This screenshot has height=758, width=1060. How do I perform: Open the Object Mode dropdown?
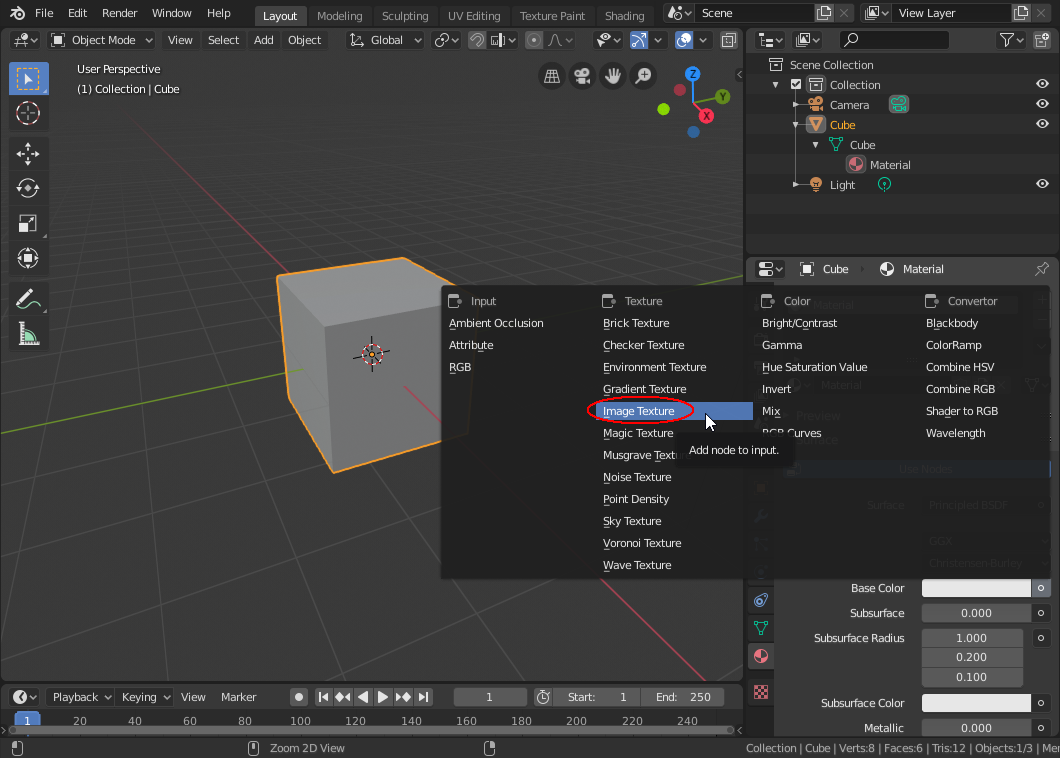(102, 40)
